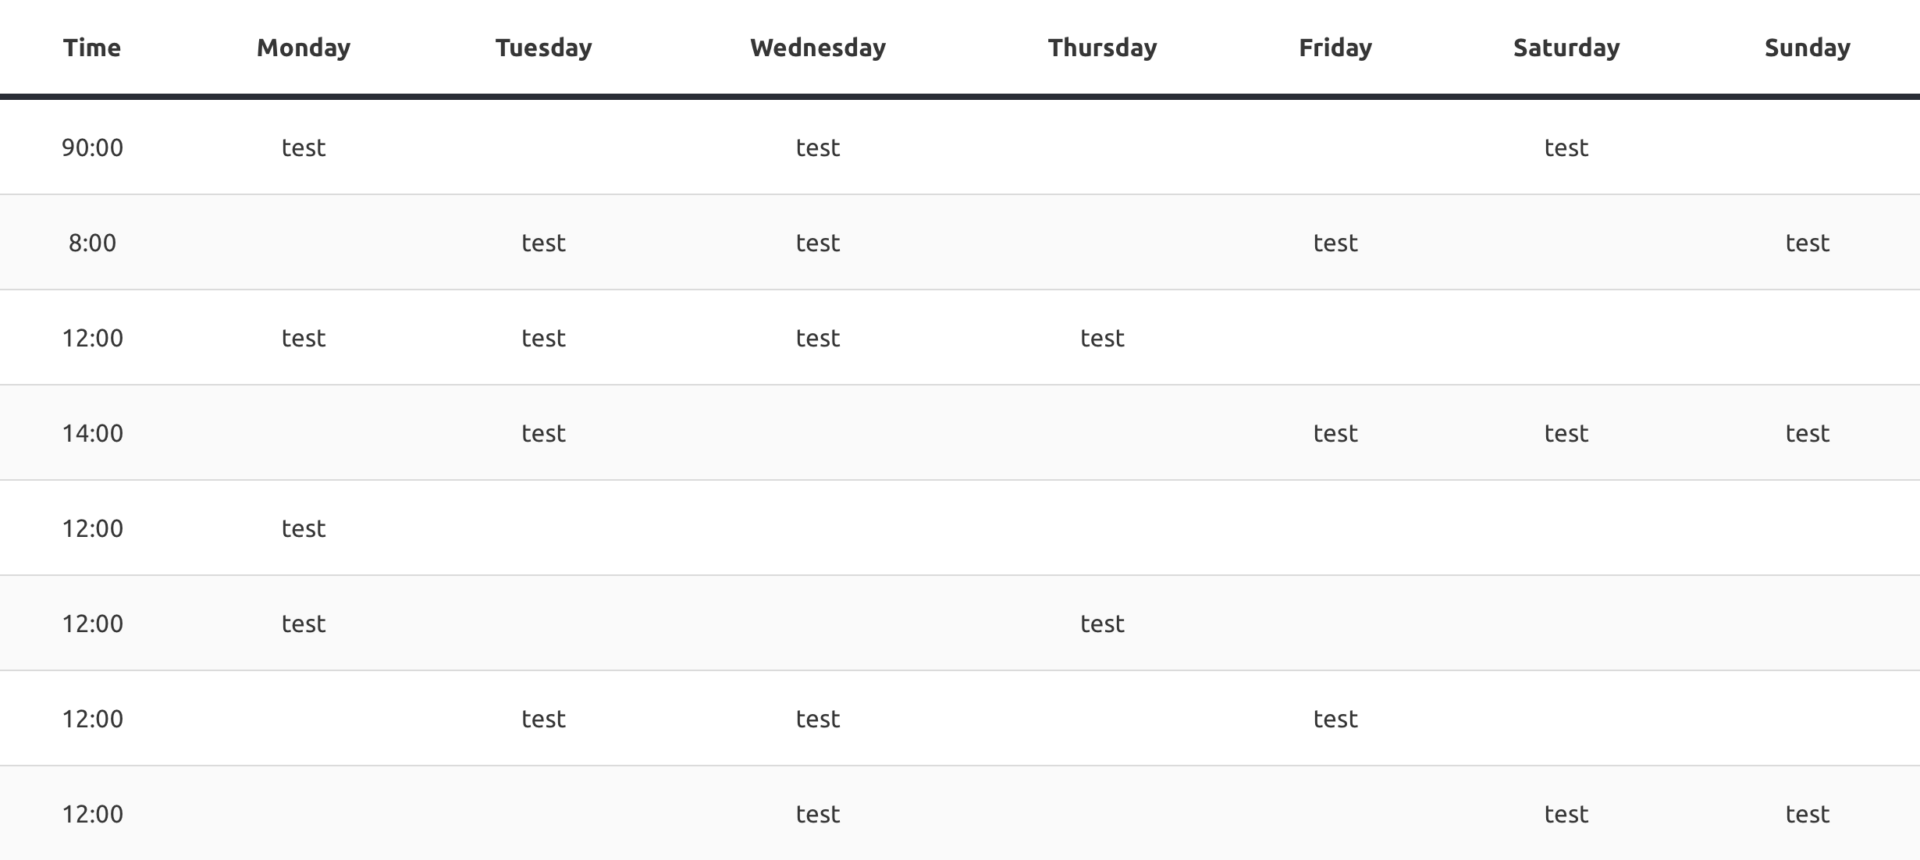Select the 8:00 time cell

coord(92,243)
